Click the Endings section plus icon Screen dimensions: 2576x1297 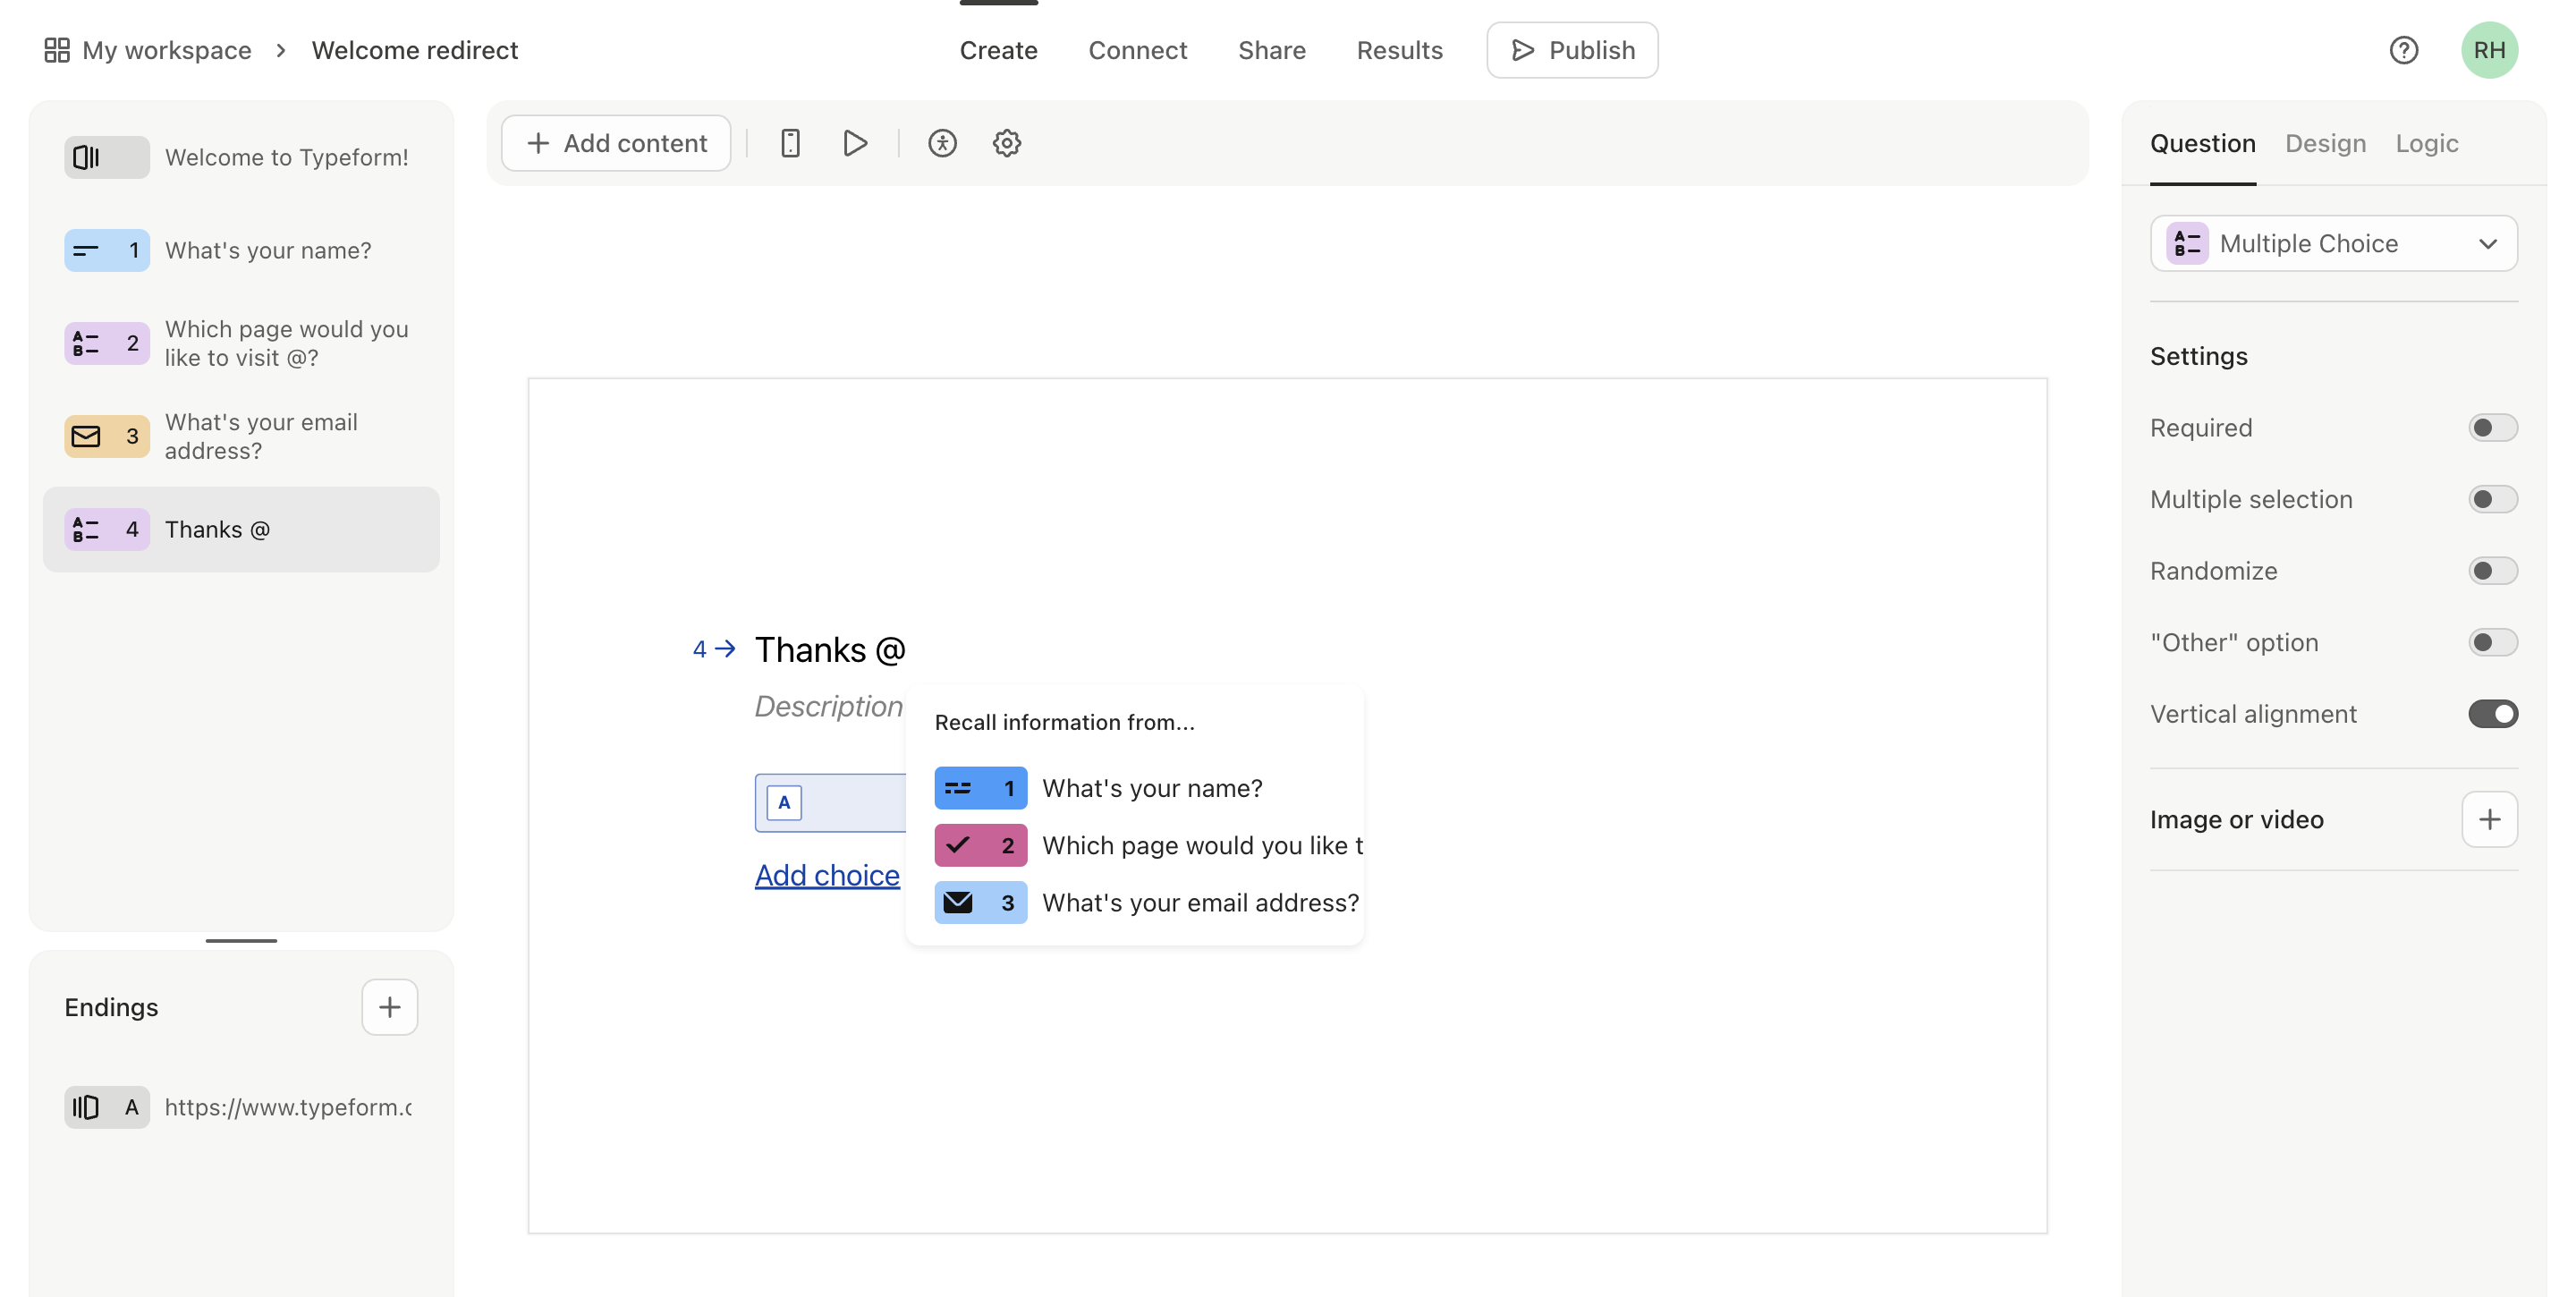point(390,1005)
